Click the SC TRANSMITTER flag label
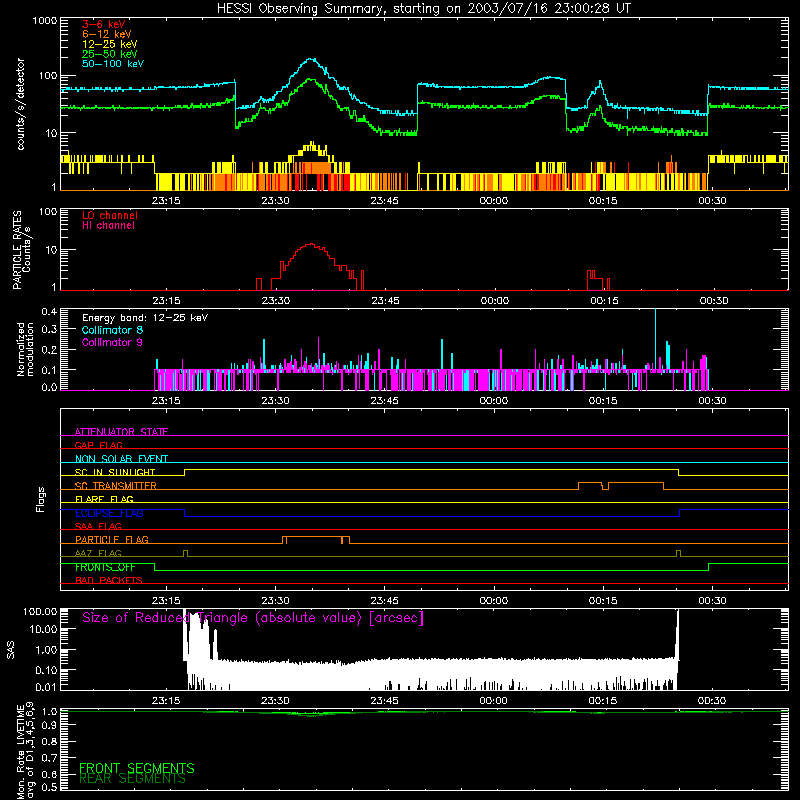This screenshot has height=800, width=800. [x=116, y=485]
